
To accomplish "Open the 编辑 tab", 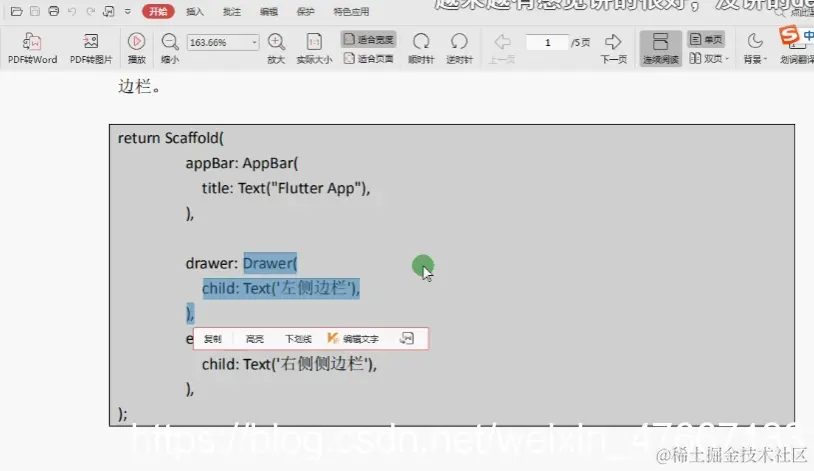I will pyautogui.click(x=268, y=11).
